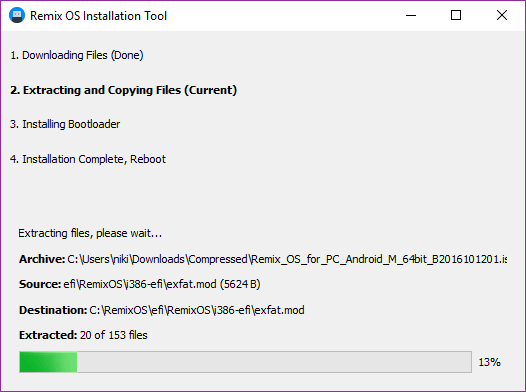This screenshot has width=526, height=392.
Task: Click step 4 Installation Complete, Reboot
Action: coord(88,159)
